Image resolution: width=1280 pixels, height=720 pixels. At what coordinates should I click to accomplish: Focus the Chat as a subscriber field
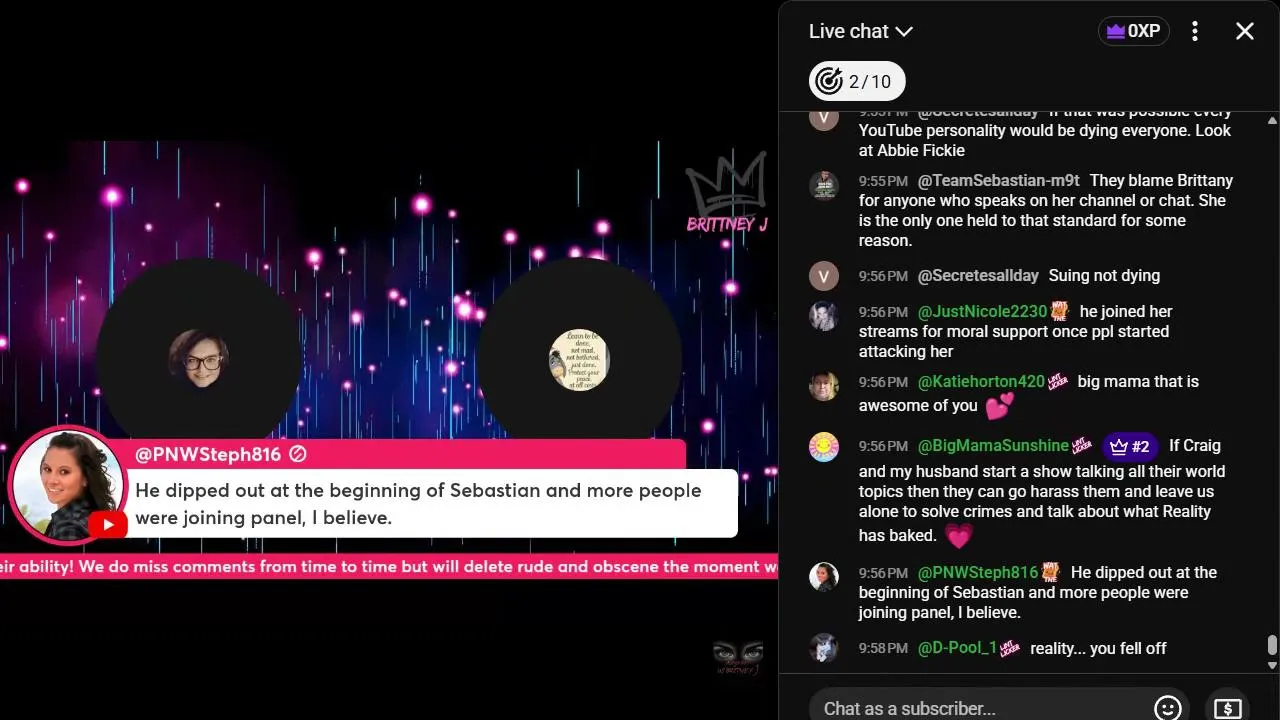[x=985, y=708]
